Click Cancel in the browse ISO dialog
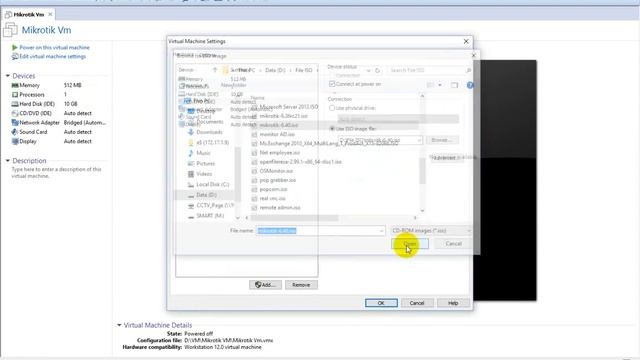The image size is (640, 360). [453, 244]
